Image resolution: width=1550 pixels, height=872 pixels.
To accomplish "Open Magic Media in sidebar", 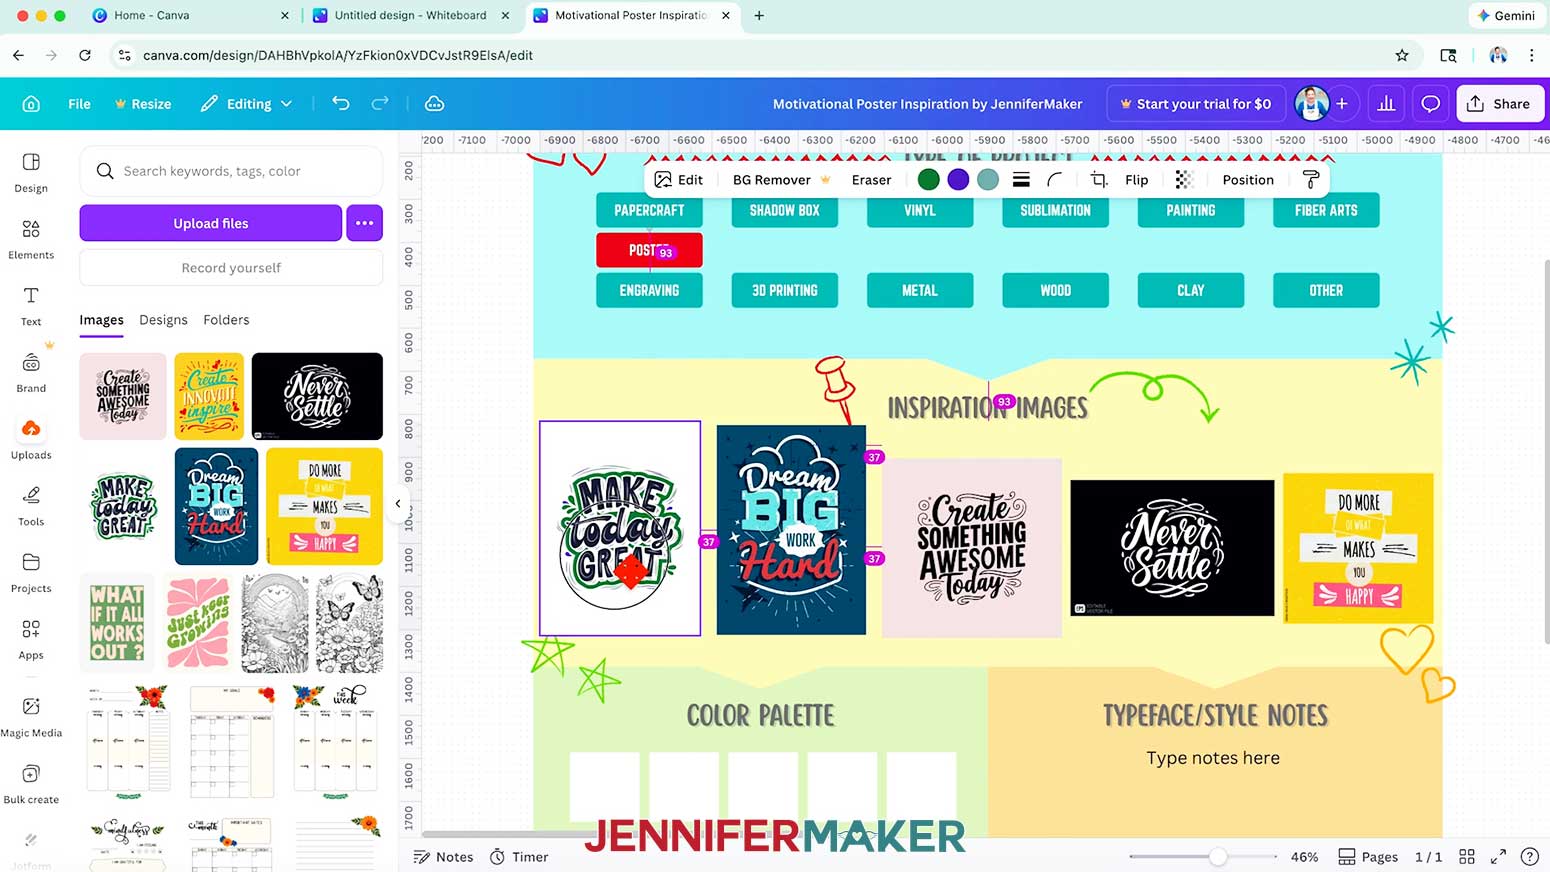I will 31,717.
